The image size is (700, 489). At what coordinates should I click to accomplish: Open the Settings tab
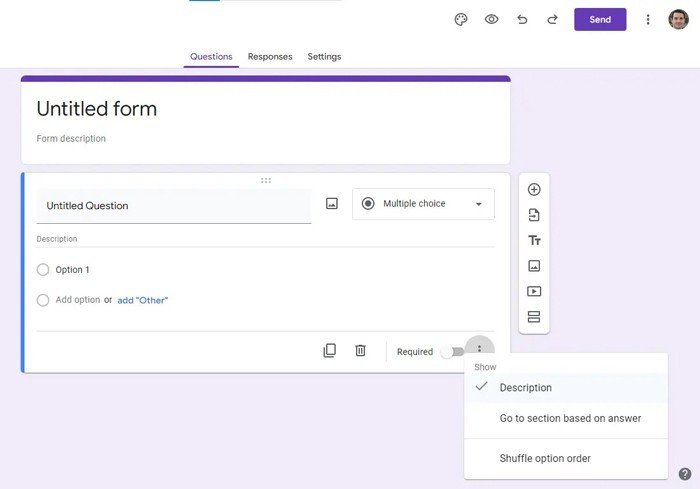tap(324, 57)
